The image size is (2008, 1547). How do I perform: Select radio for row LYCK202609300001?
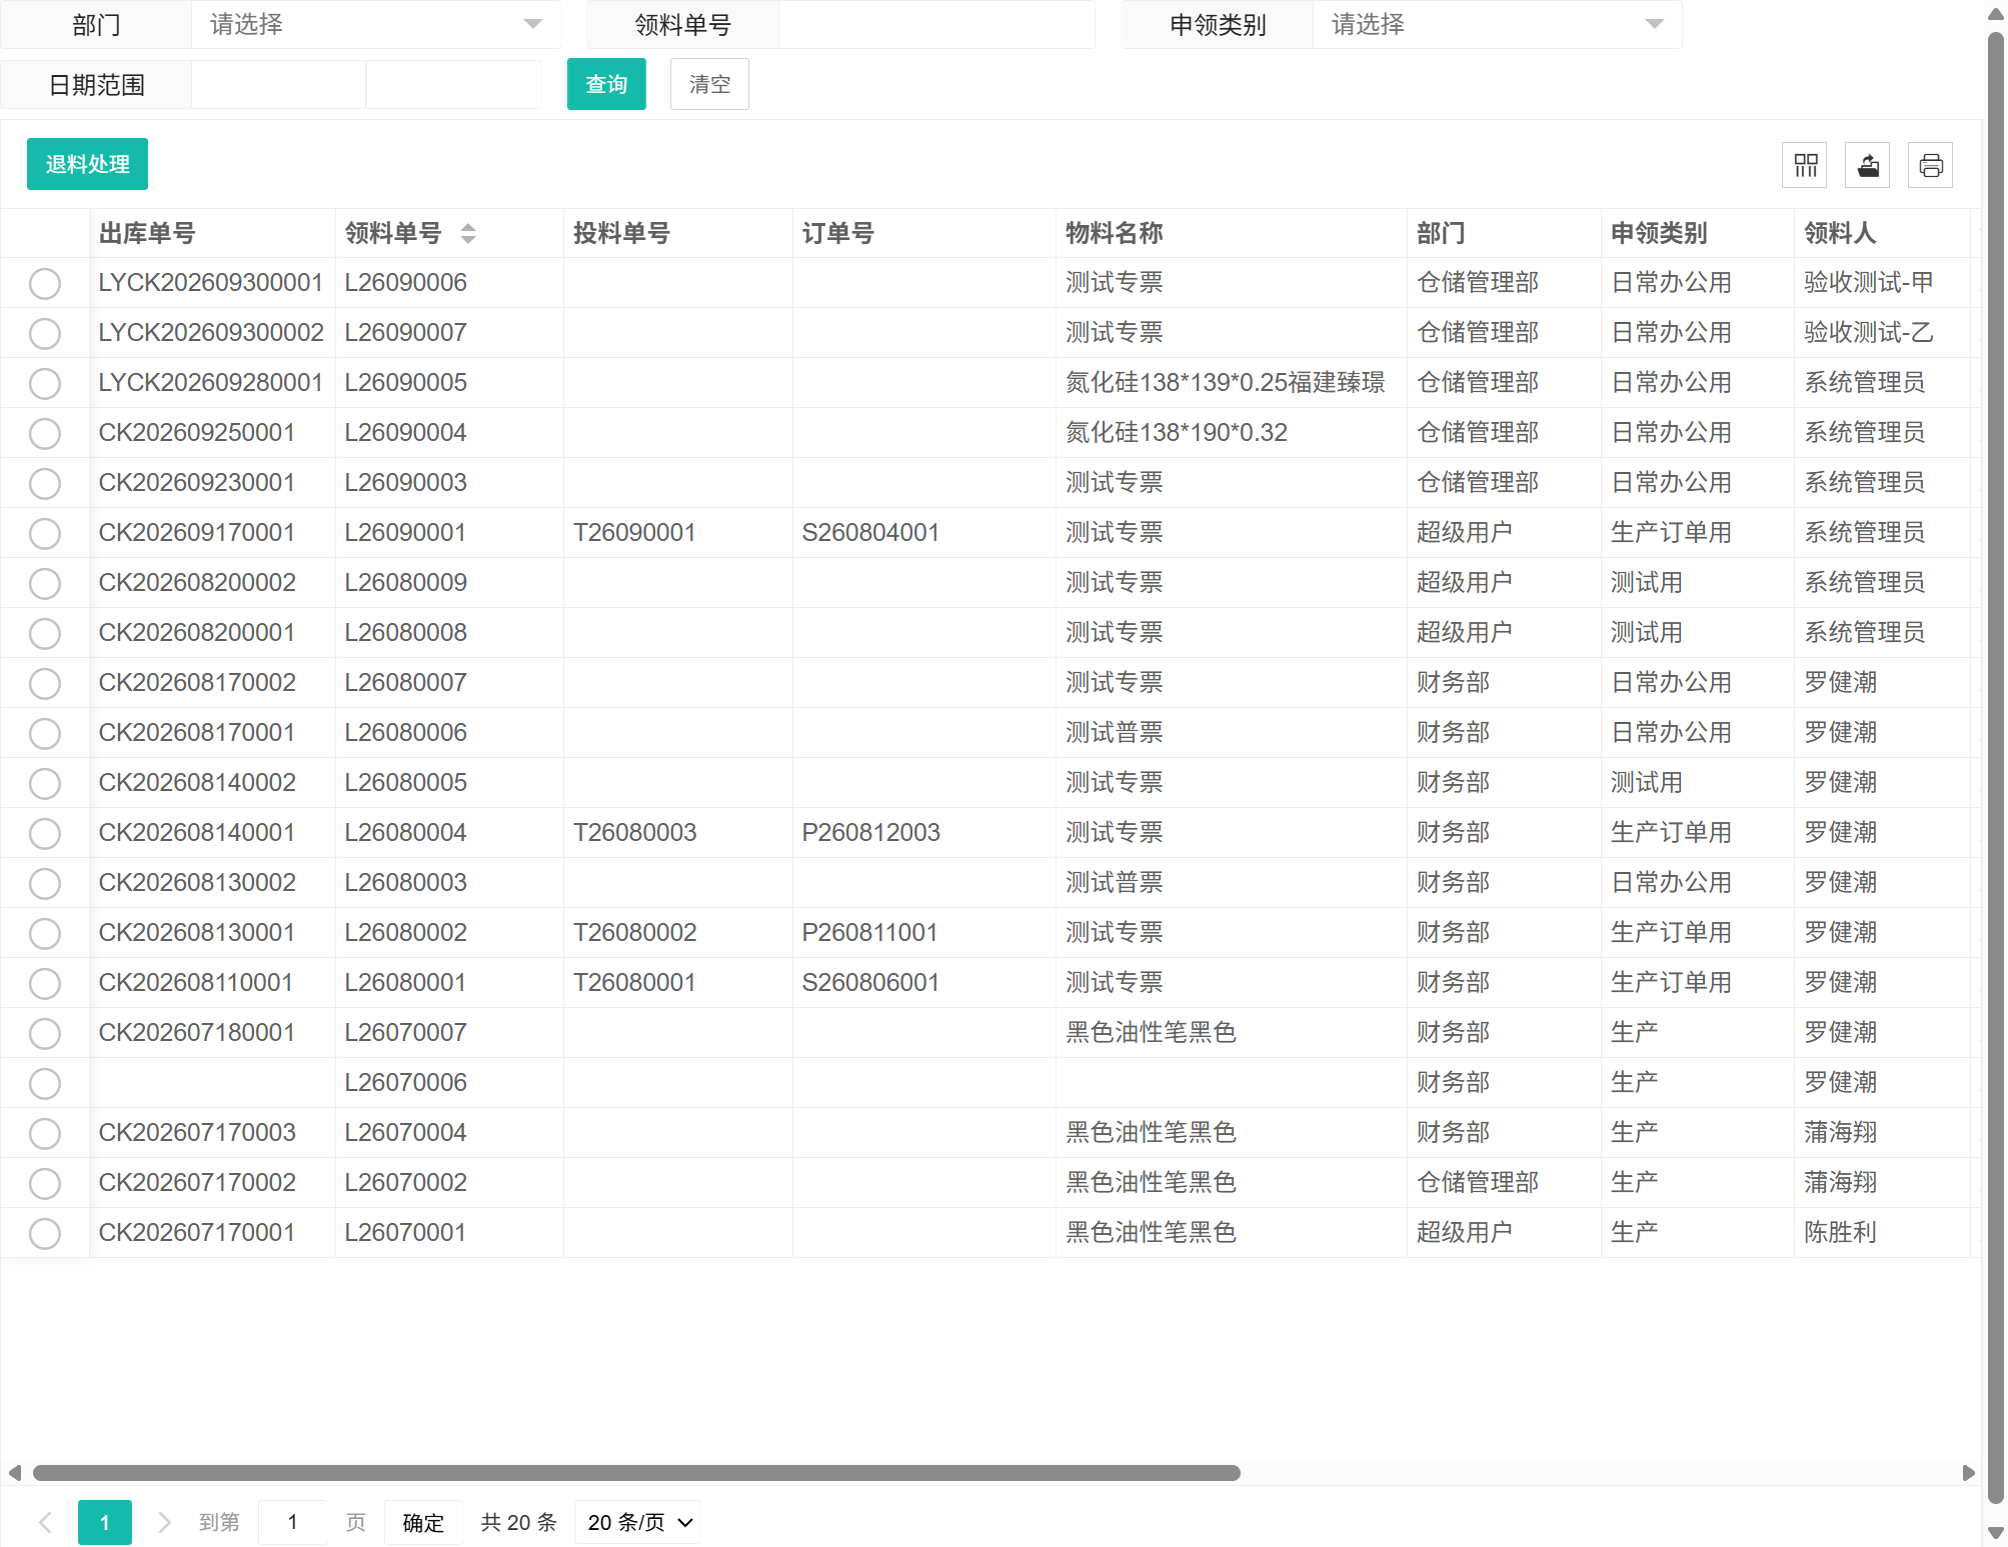(45, 284)
